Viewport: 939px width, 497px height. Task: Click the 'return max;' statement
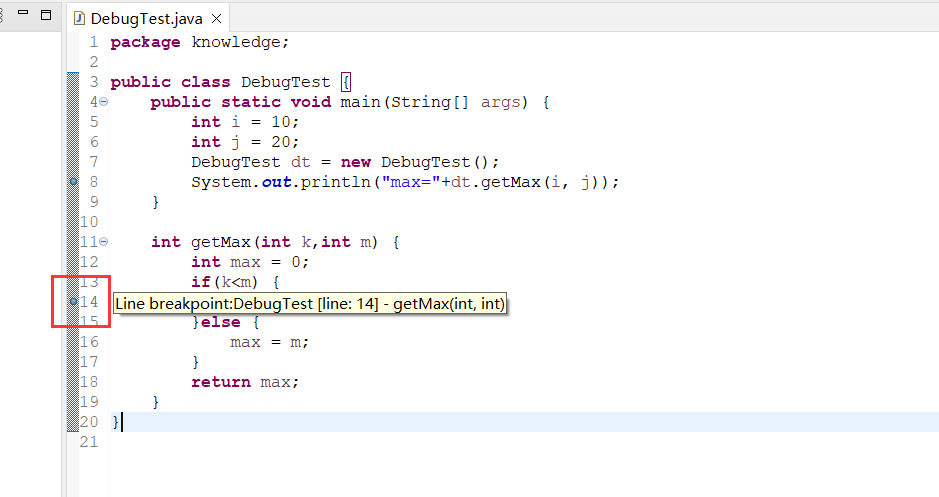pyautogui.click(x=245, y=382)
